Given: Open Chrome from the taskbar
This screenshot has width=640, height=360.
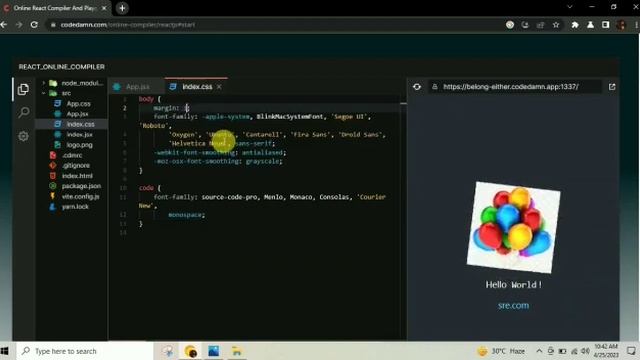Looking at the screenshot, I should 191,351.
